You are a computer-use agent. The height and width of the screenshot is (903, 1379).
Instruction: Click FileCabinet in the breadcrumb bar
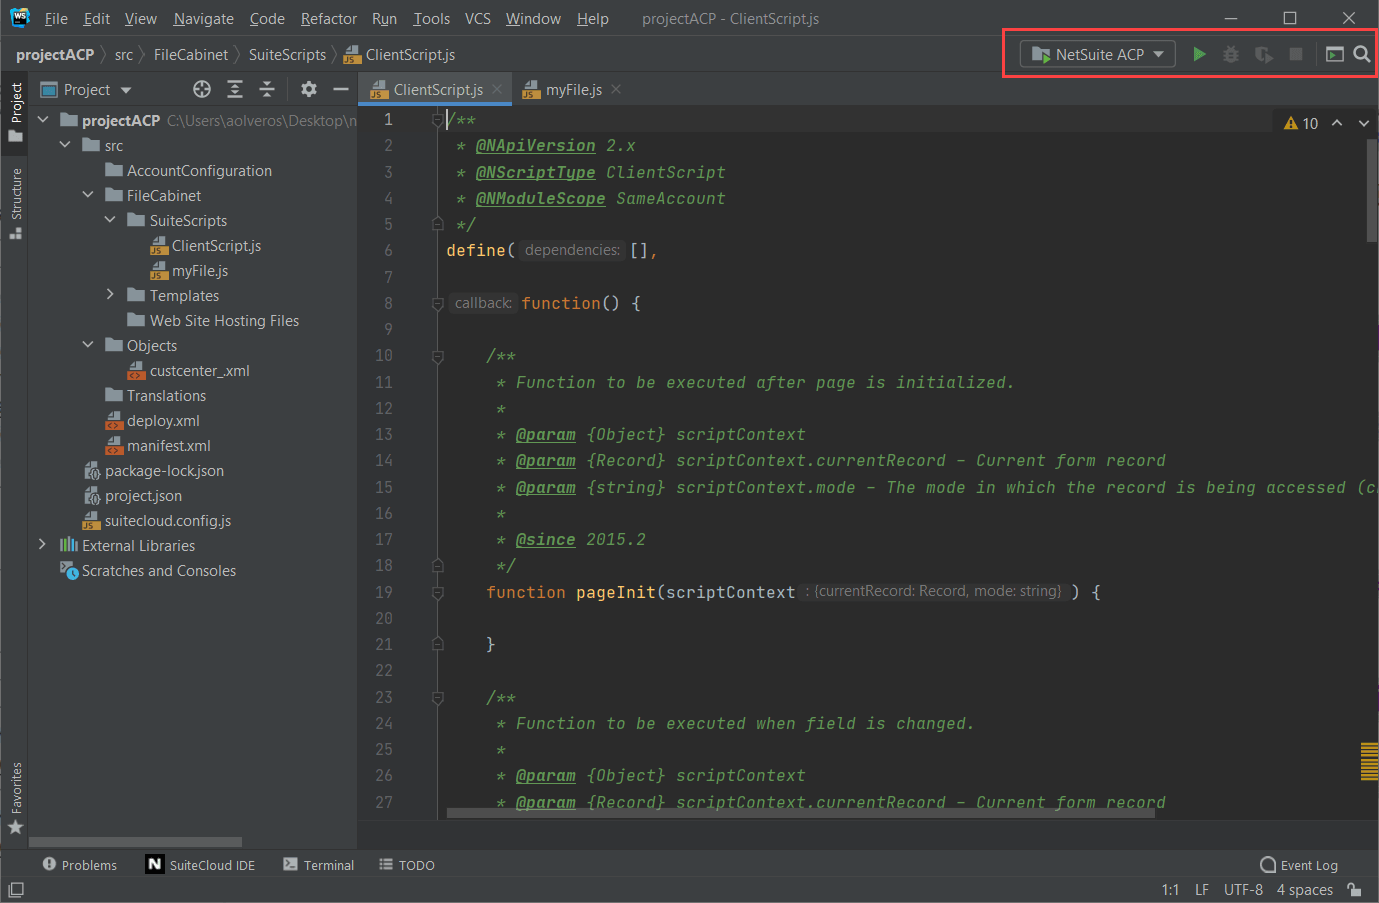[190, 54]
